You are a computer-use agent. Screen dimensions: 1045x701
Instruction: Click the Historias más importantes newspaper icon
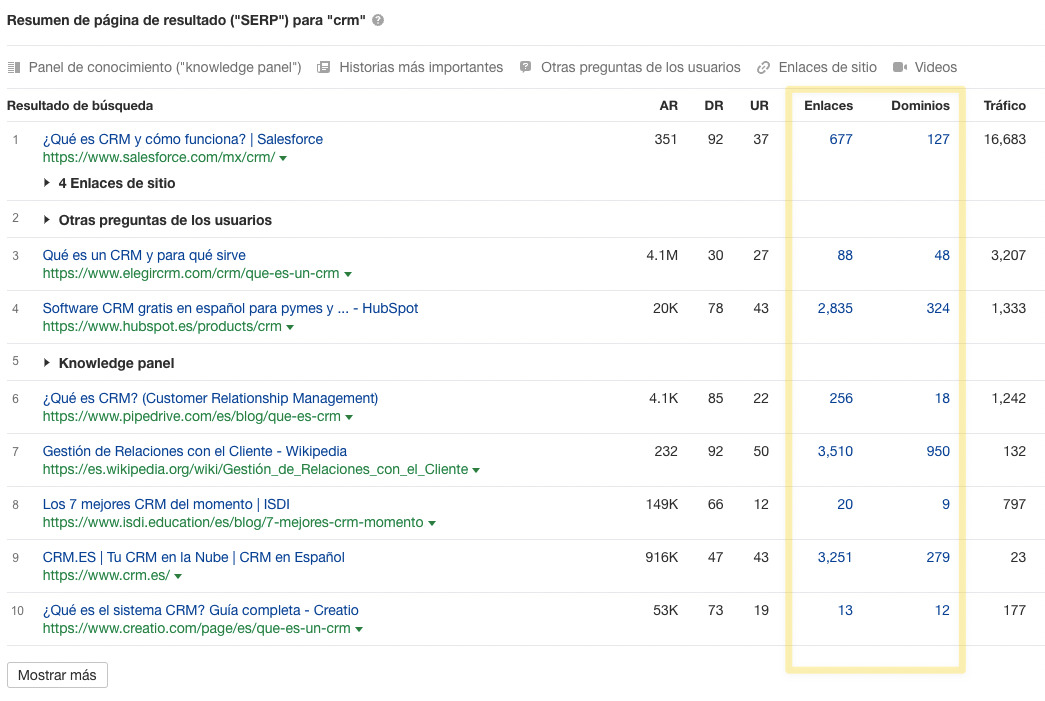pos(324,68)
